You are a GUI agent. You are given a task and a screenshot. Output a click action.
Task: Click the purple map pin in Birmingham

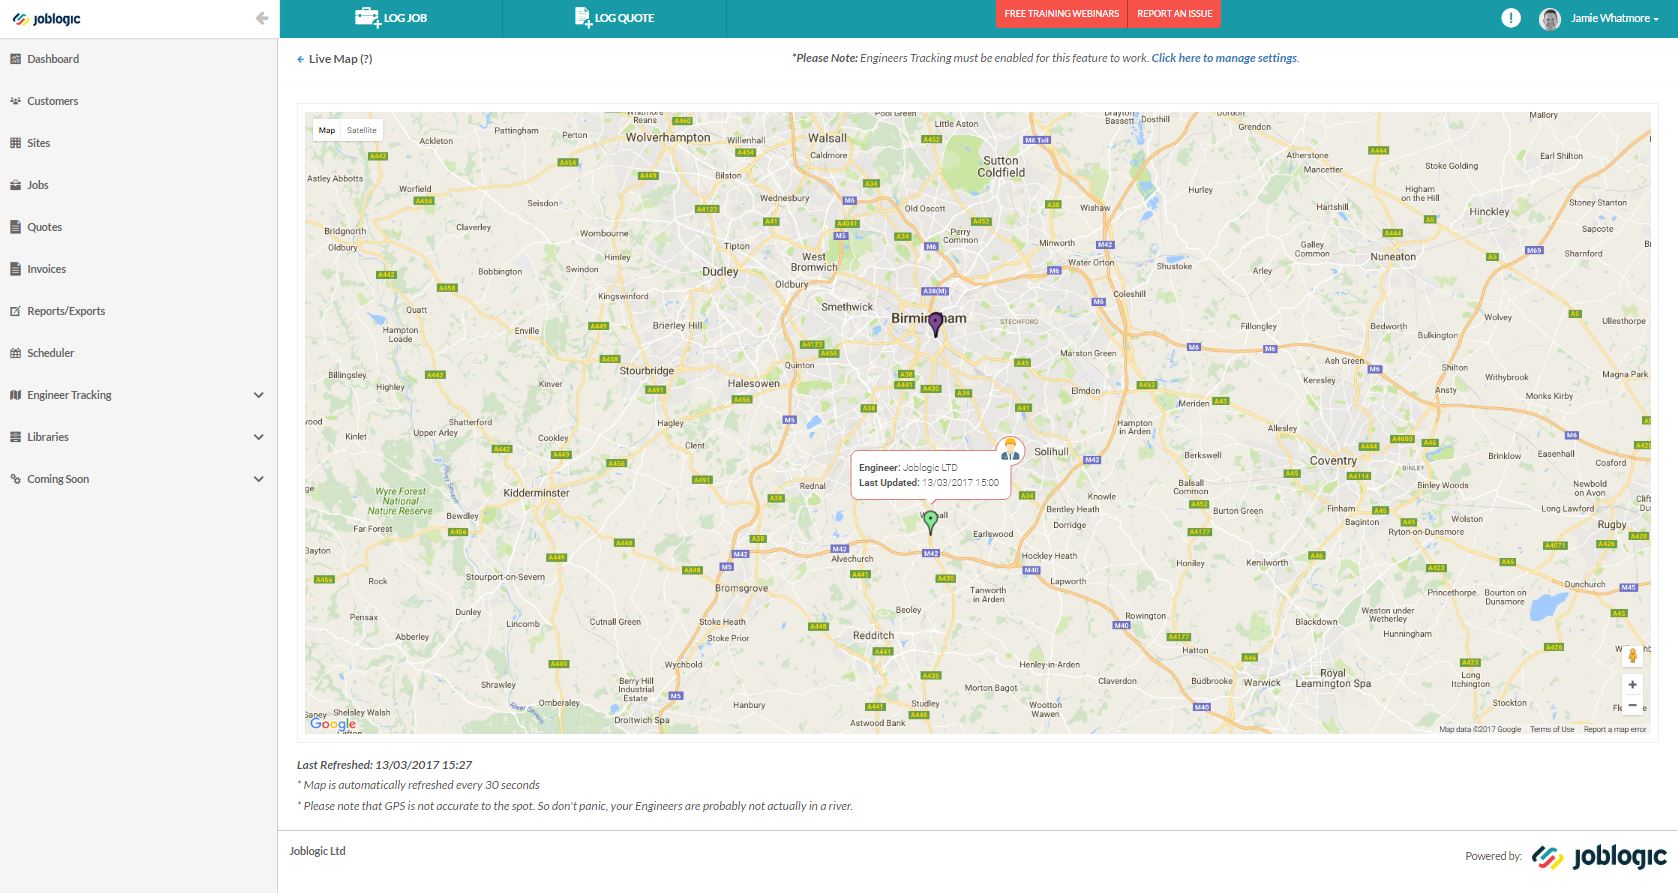(936, 324)
